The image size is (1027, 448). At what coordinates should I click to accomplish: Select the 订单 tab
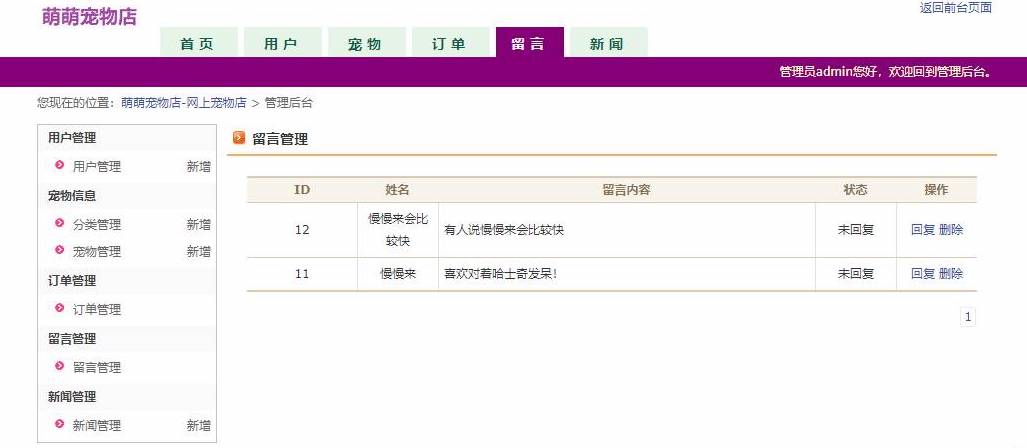(x=450, y=44)
